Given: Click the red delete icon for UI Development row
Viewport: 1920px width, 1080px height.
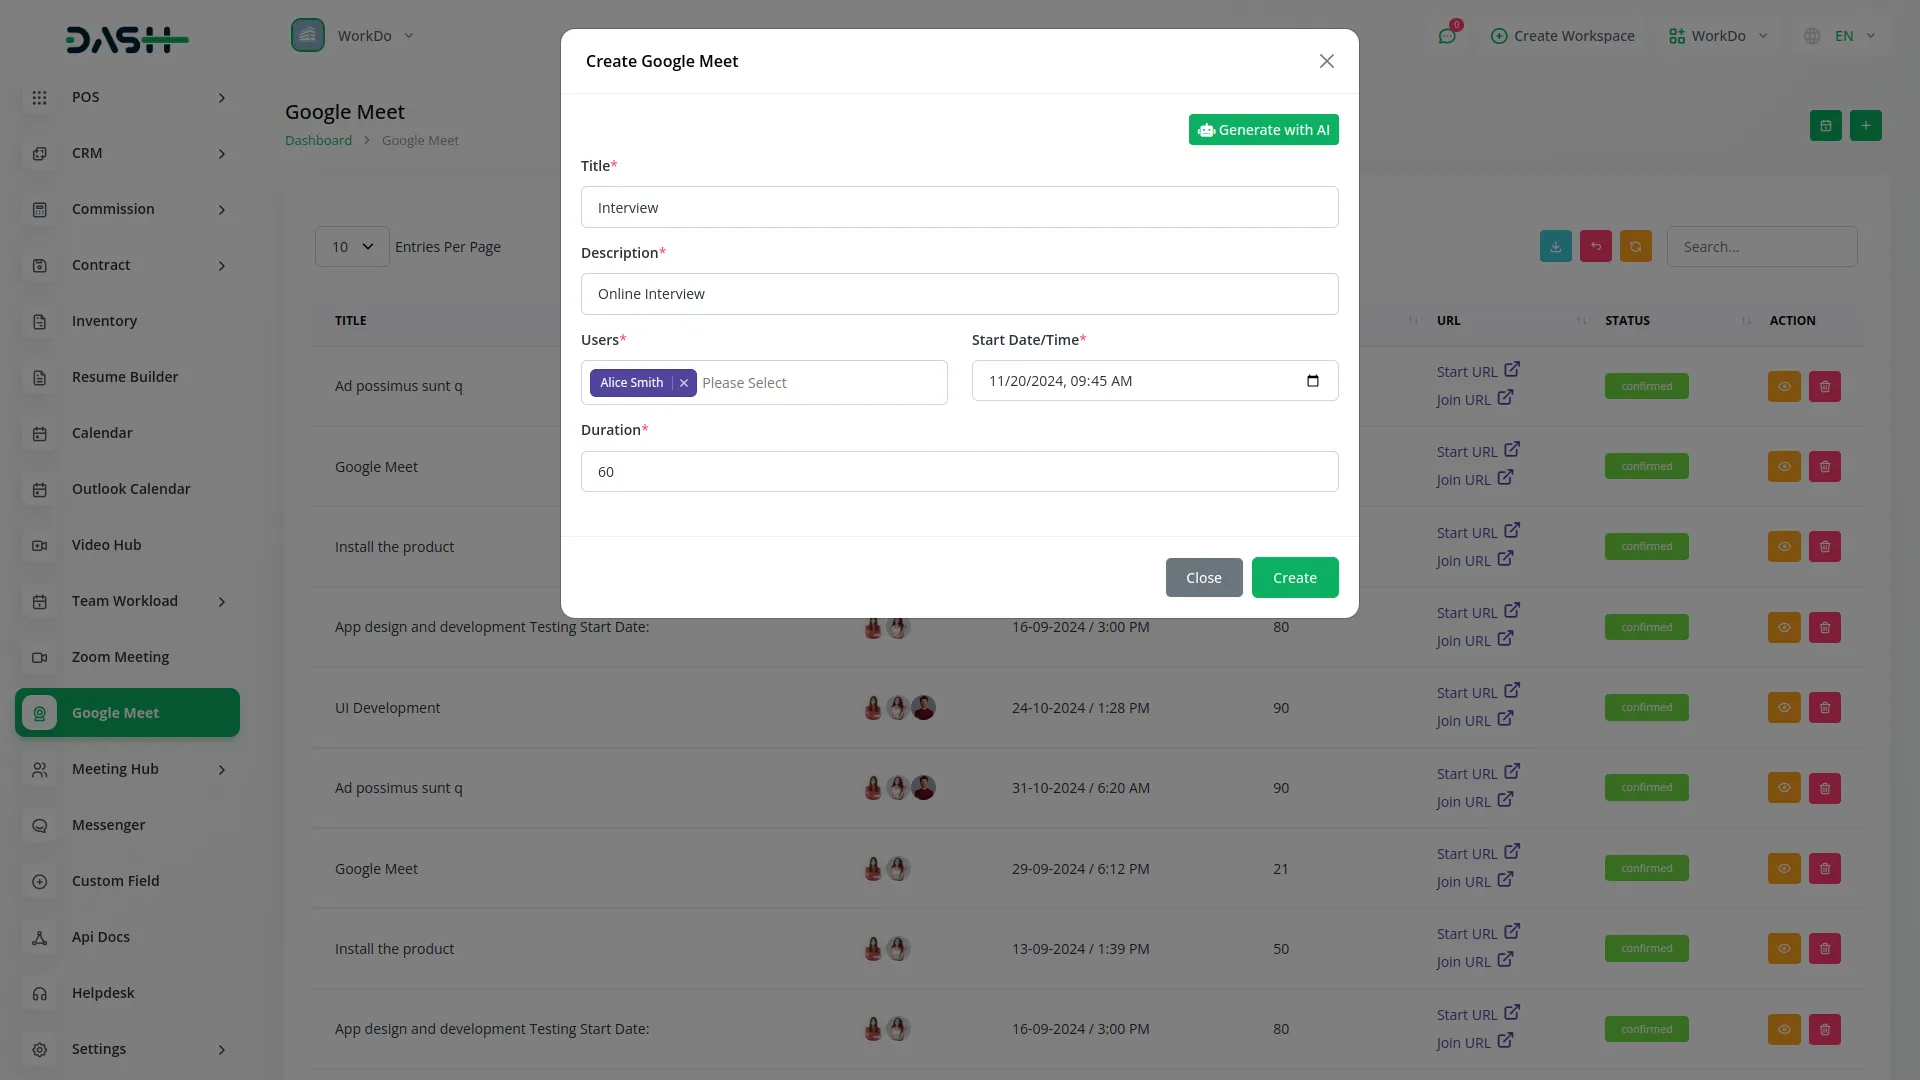Looking at the screenshot, I should point(1824,708).
